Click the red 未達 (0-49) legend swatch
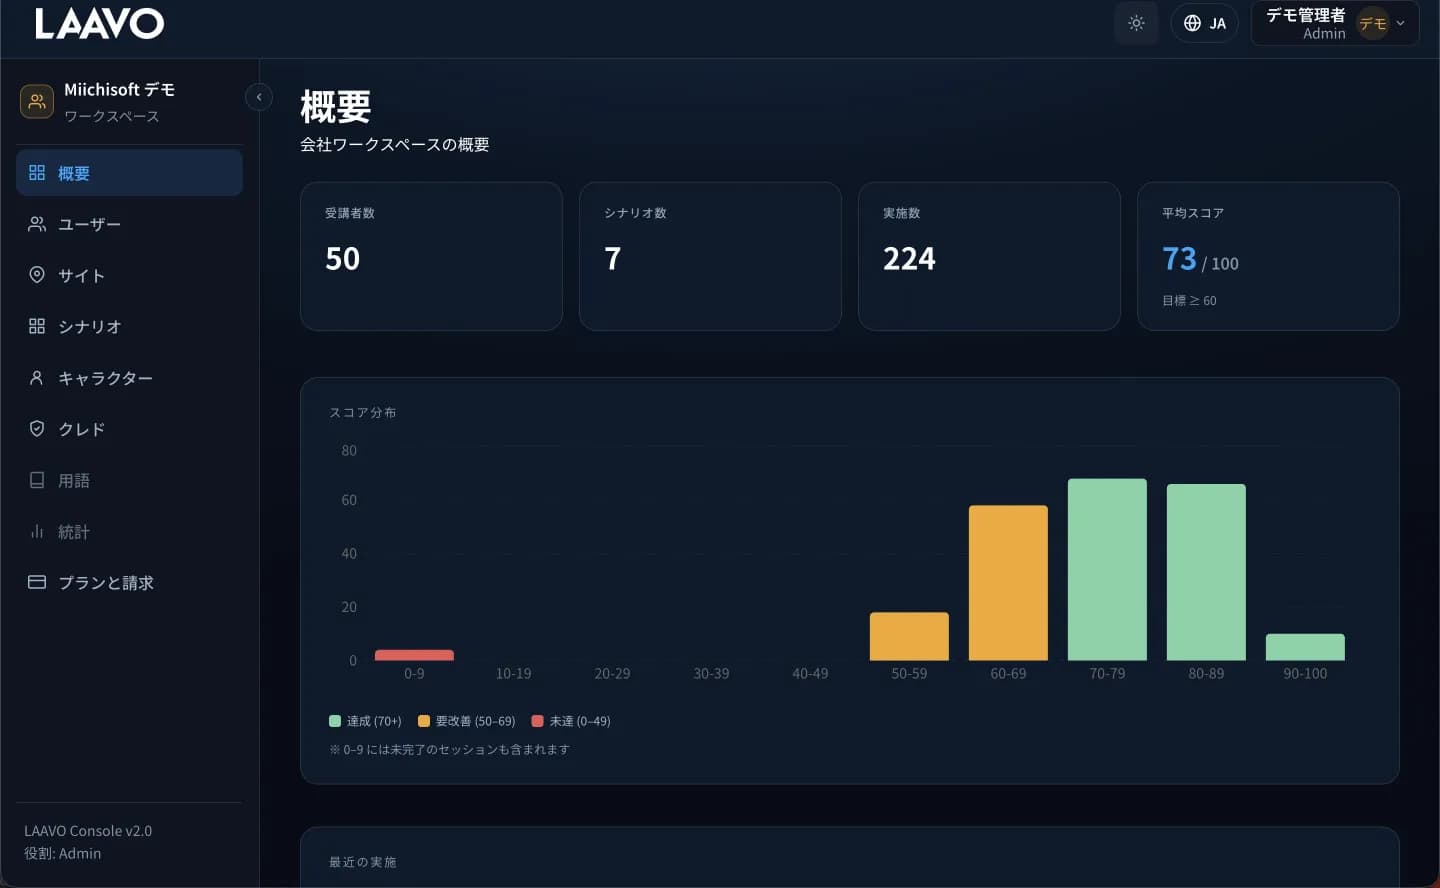 (538, 721)
